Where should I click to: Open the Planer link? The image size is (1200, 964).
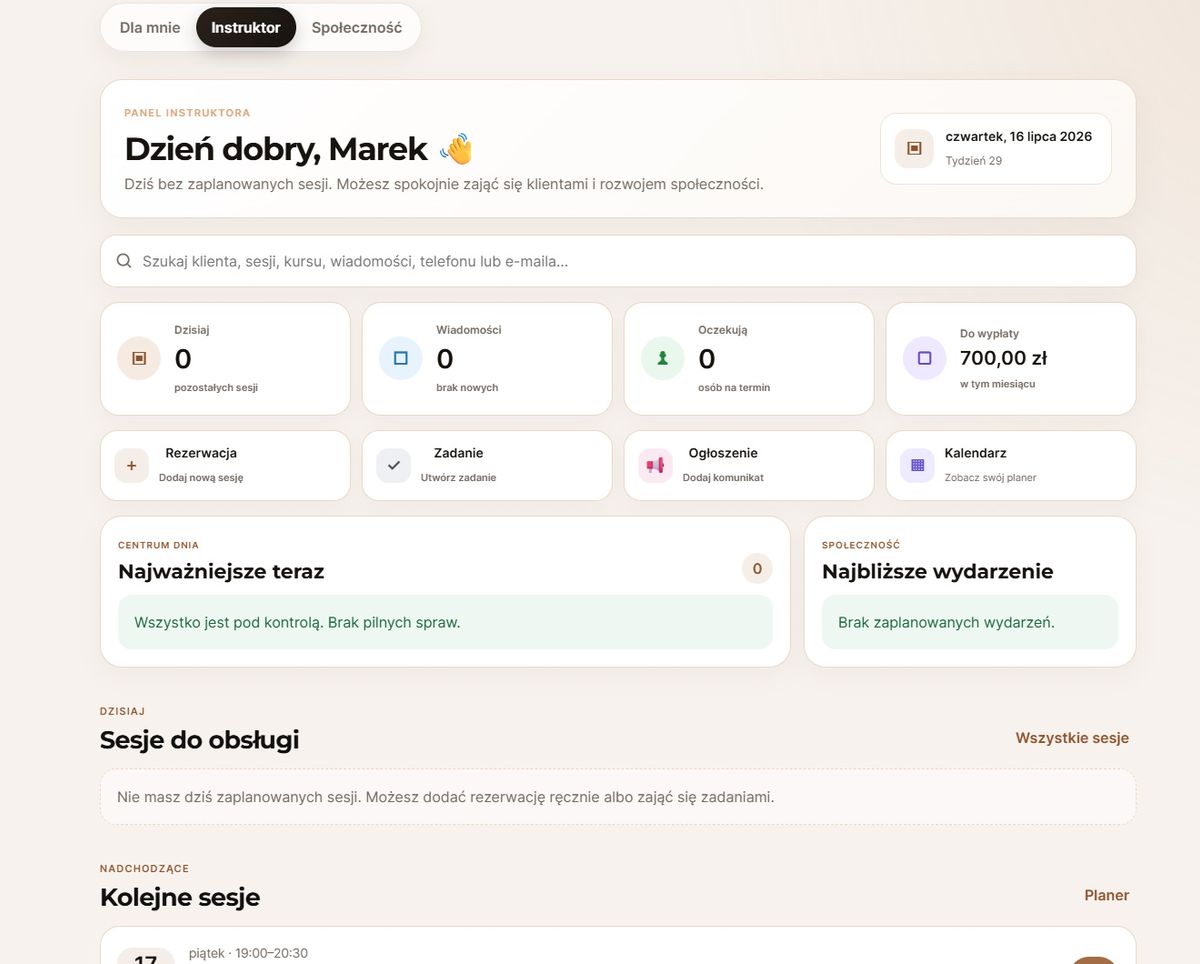(x=1107, y=895)
